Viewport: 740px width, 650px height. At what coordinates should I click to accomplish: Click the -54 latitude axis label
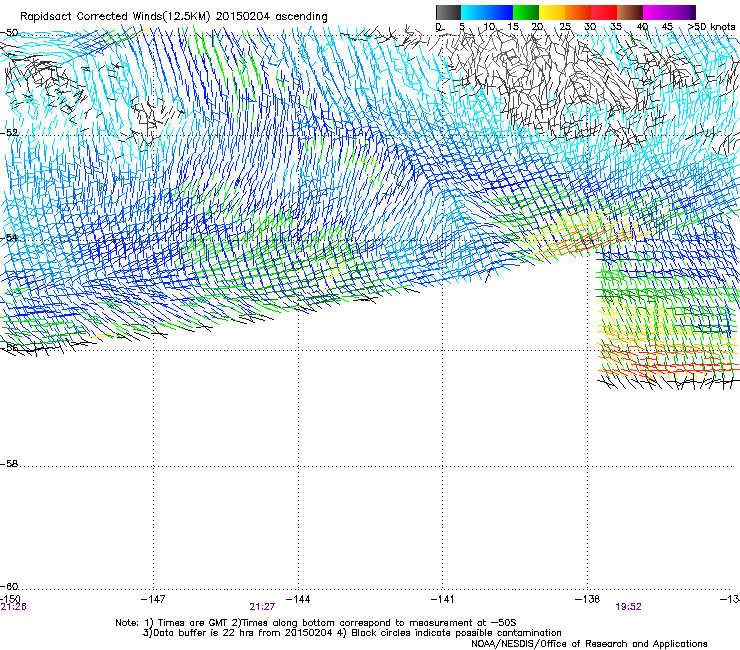(x=9, y=237)
